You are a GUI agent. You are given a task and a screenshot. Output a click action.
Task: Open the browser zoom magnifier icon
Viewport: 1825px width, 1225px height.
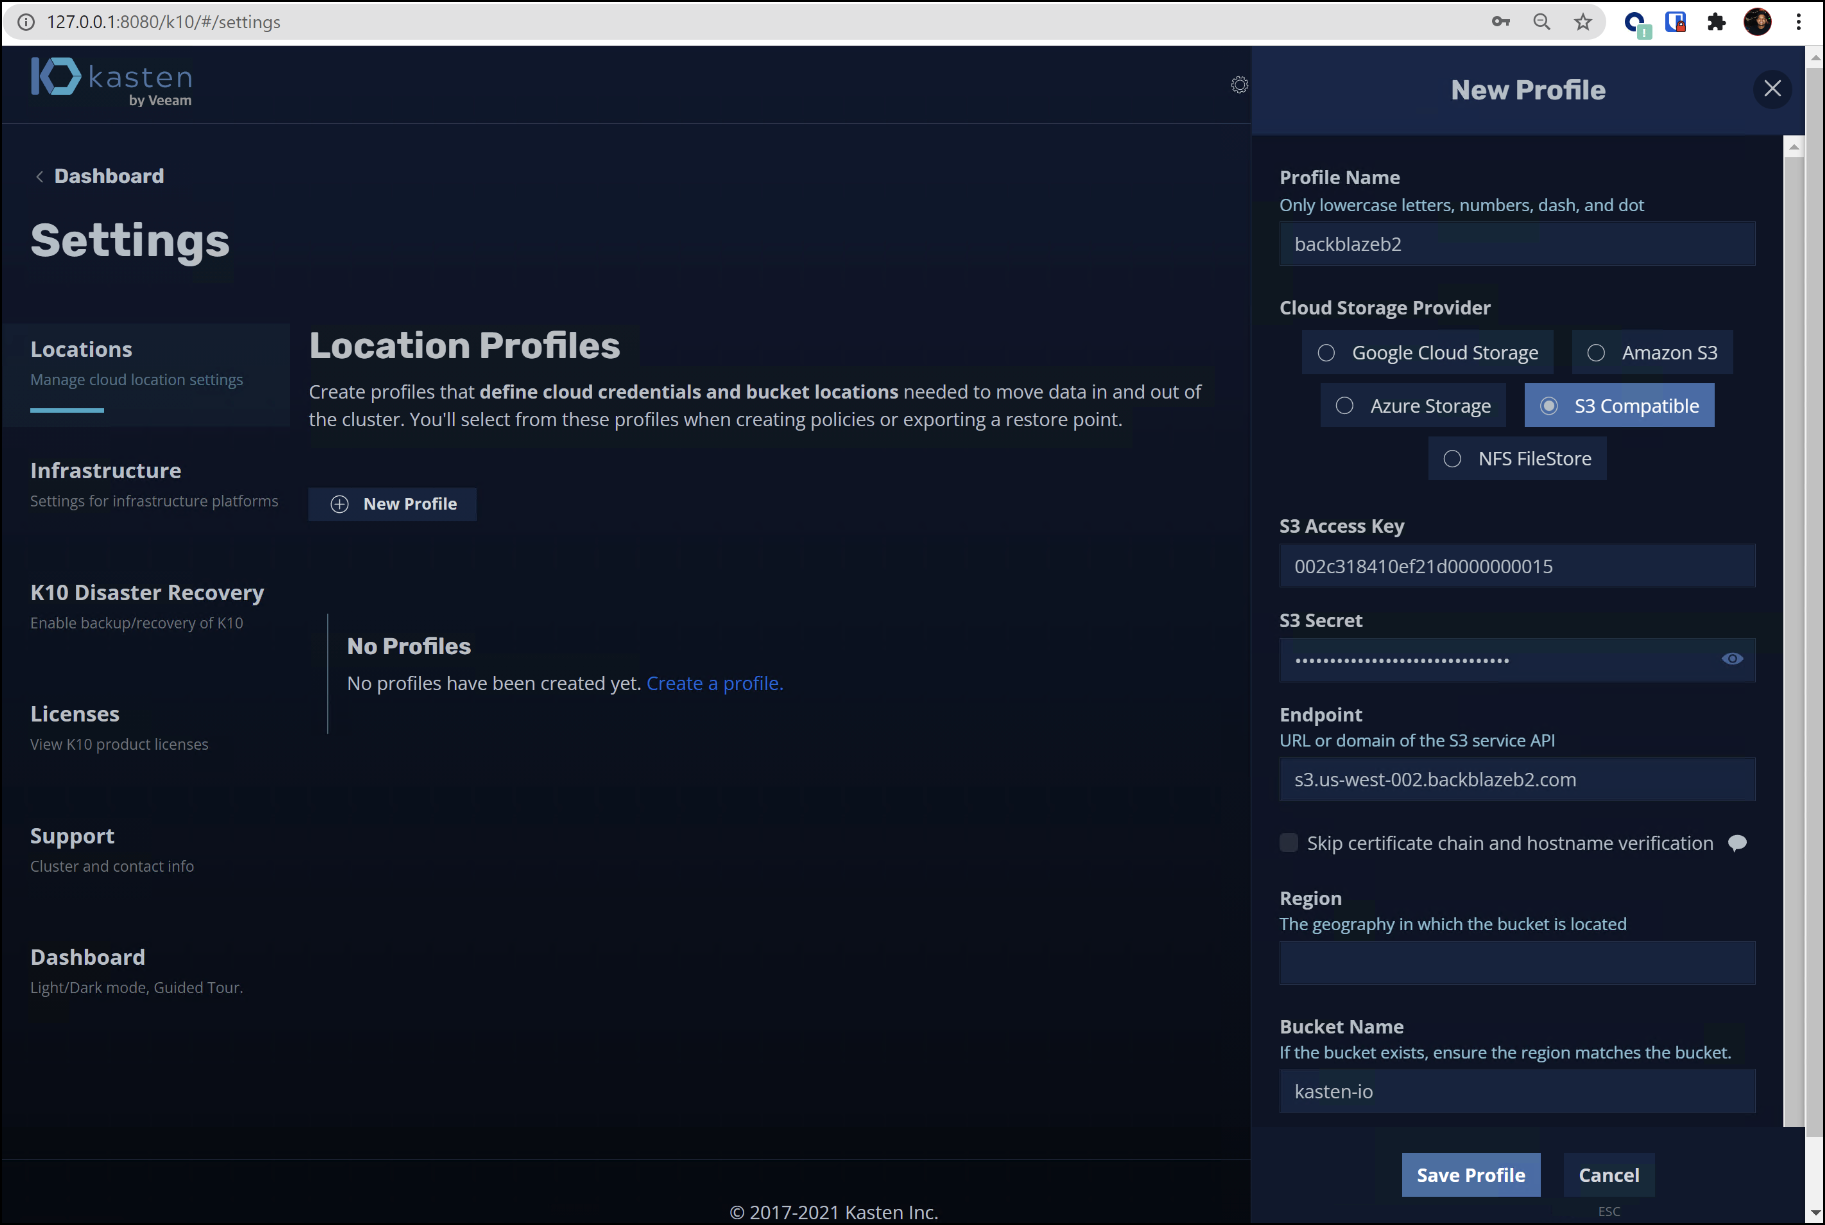coord(1542,22)
